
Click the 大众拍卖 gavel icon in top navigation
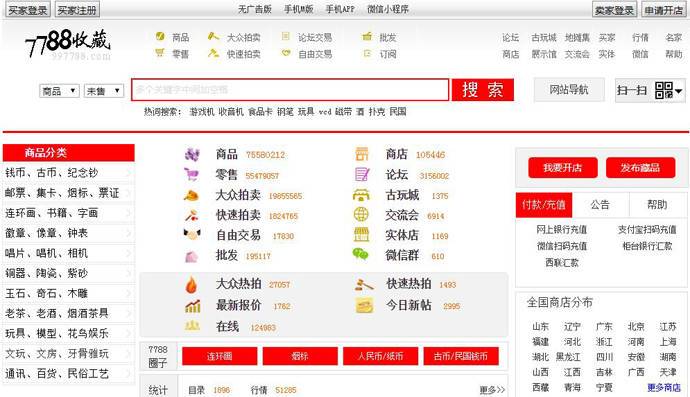[213, 36]
